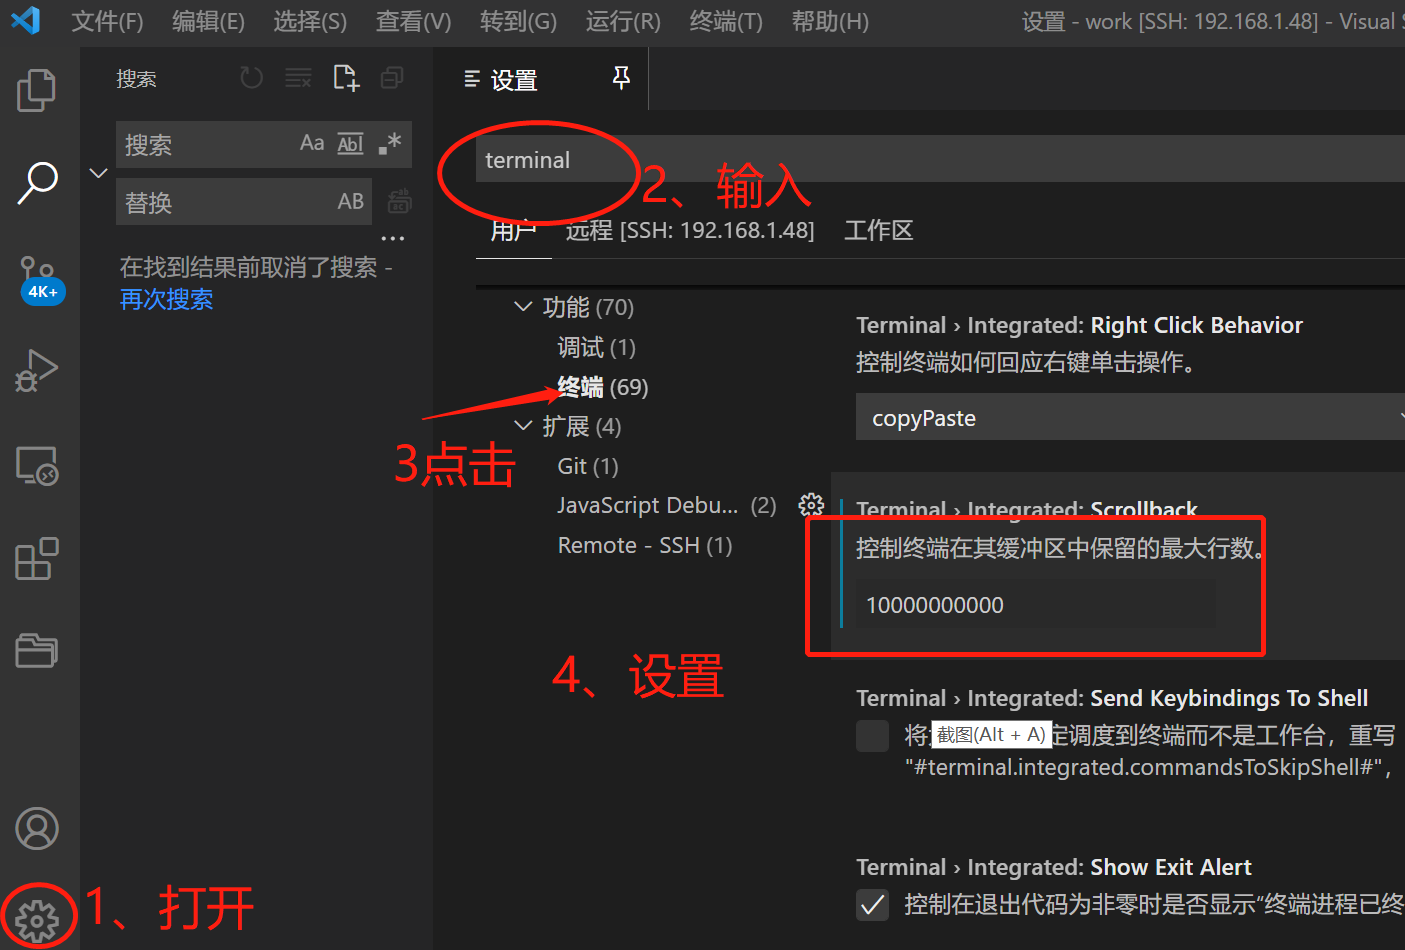Pin the 设置 editor tab
The height and width of the screenshot is (950, 1405).
click(621, 78)
